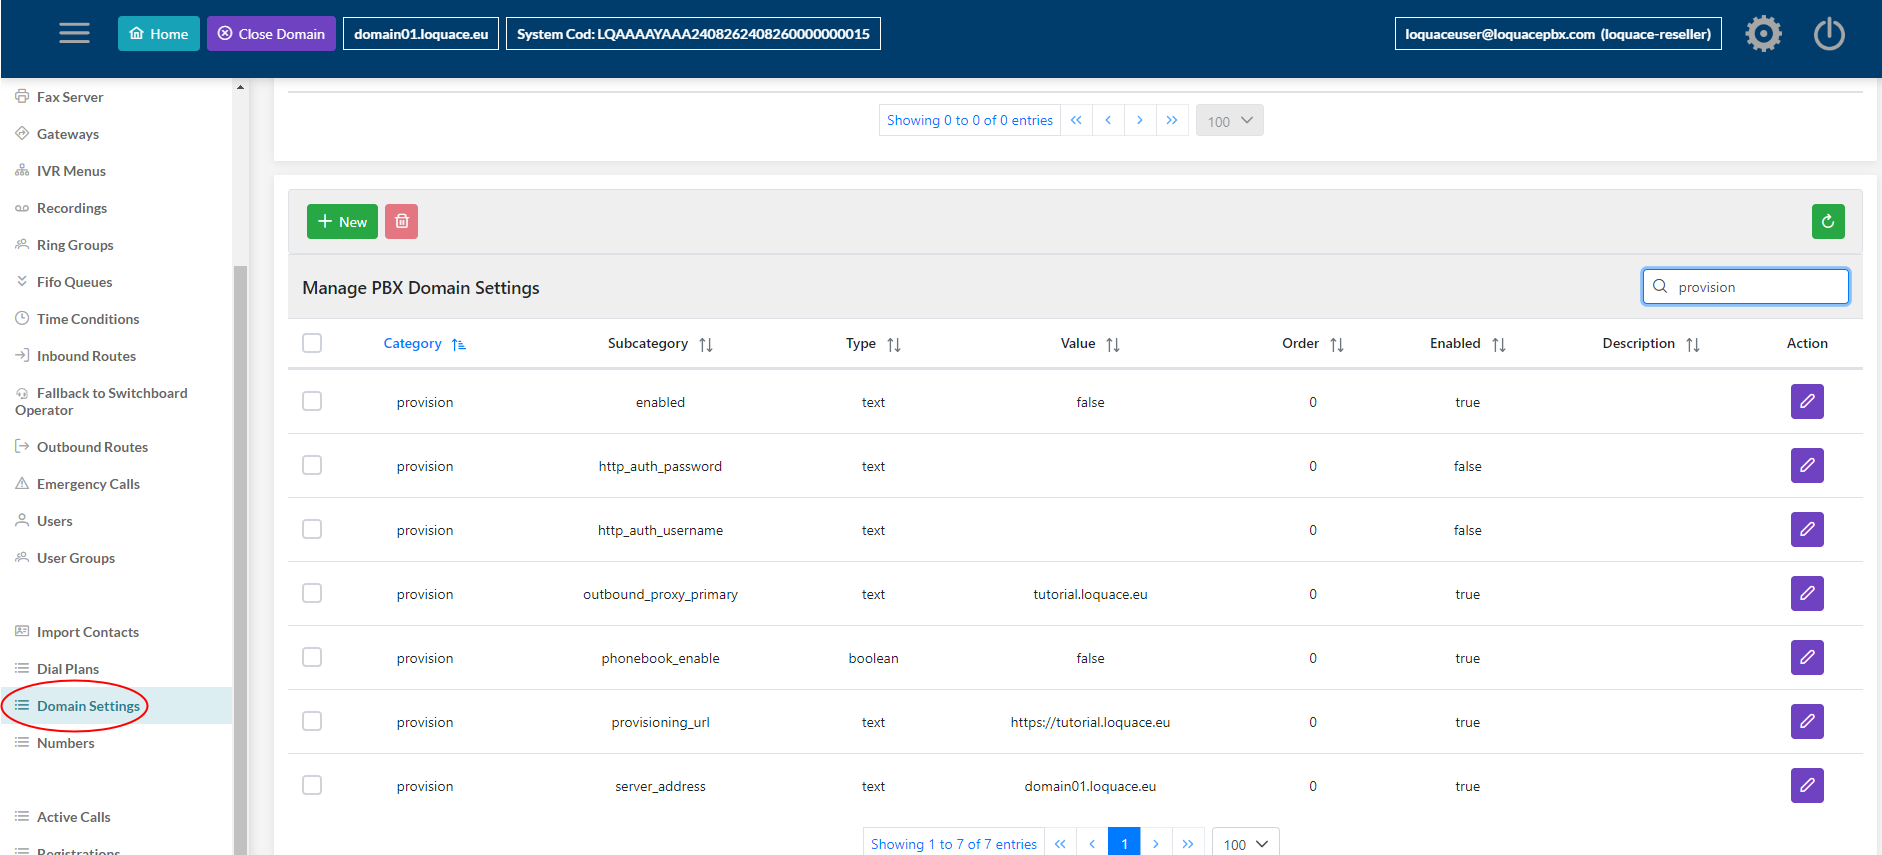Edit the http_auth_password row

pos(1807,465)
